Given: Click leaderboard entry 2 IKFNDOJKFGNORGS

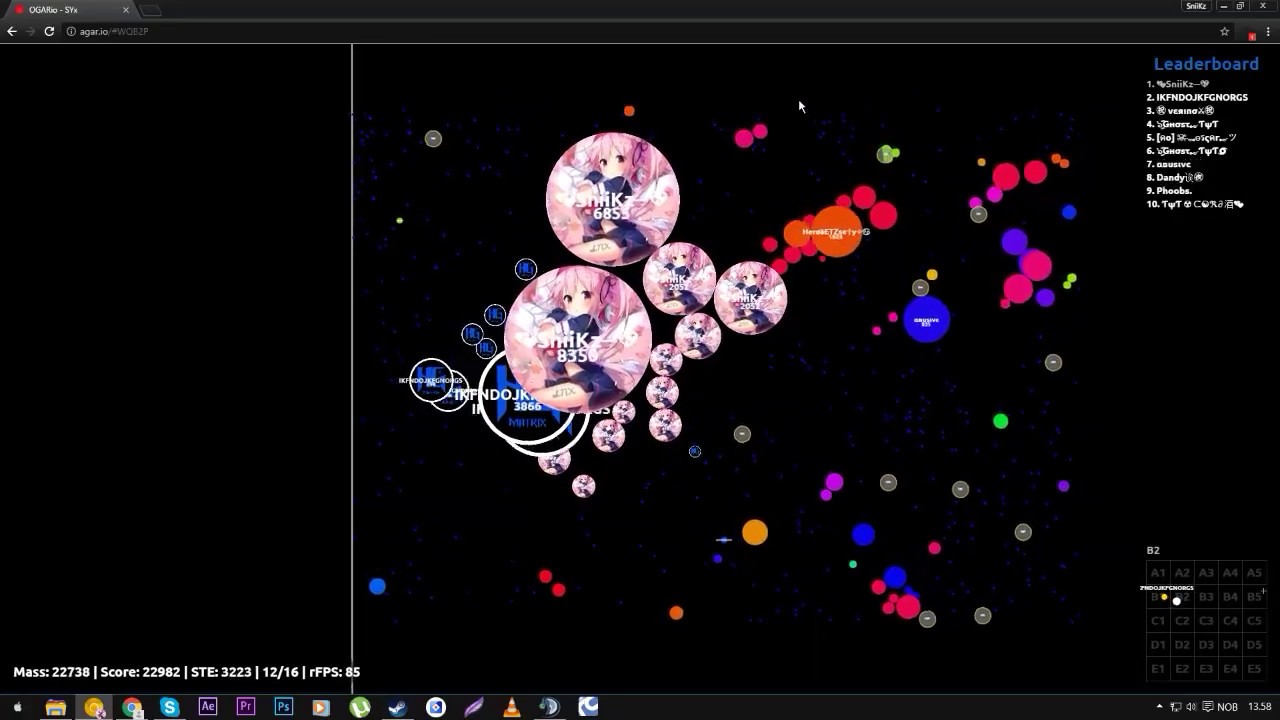Looking at the screenshot, I should [x=1197, y=97].
